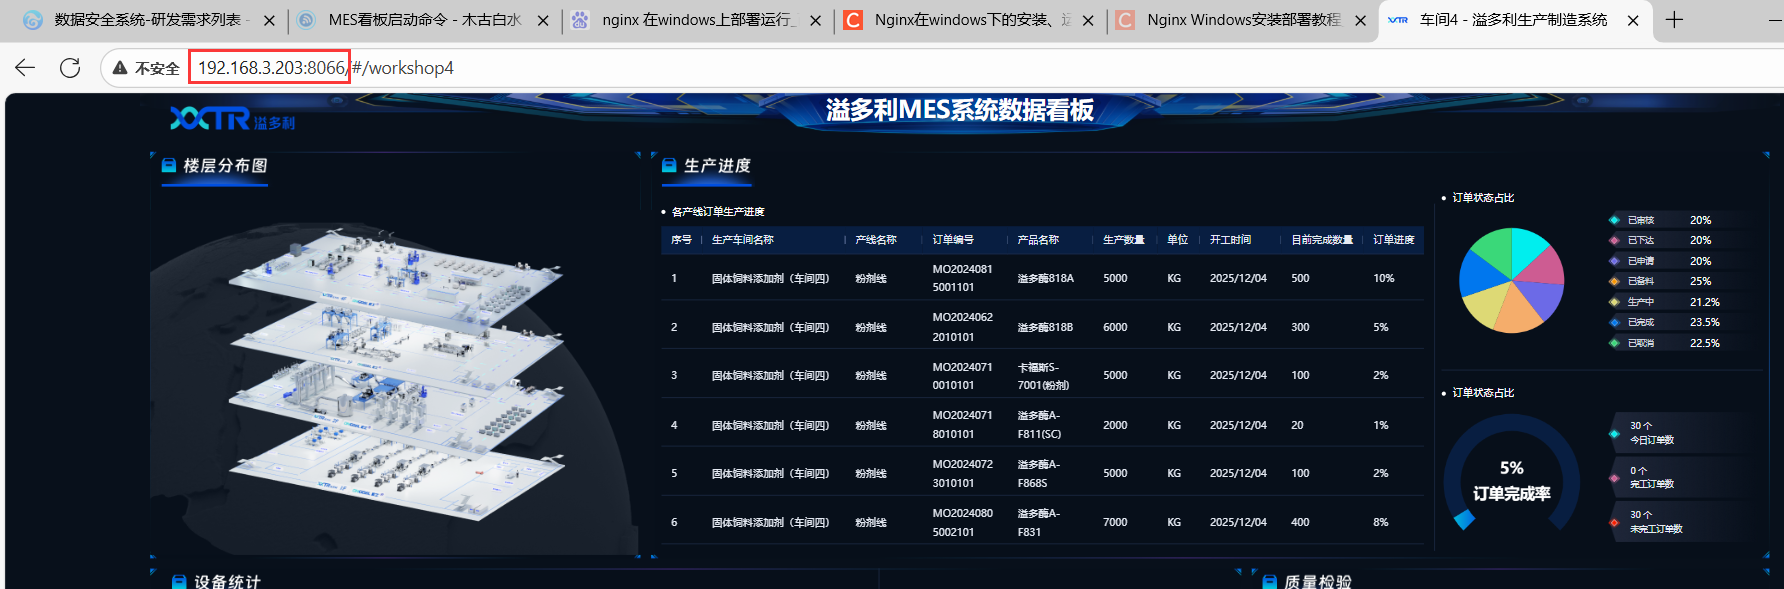This screenshot has height=589, width=1784.
Task: Select order MO20240805002101
Action: pyautogui.click(x=963, y=522)
